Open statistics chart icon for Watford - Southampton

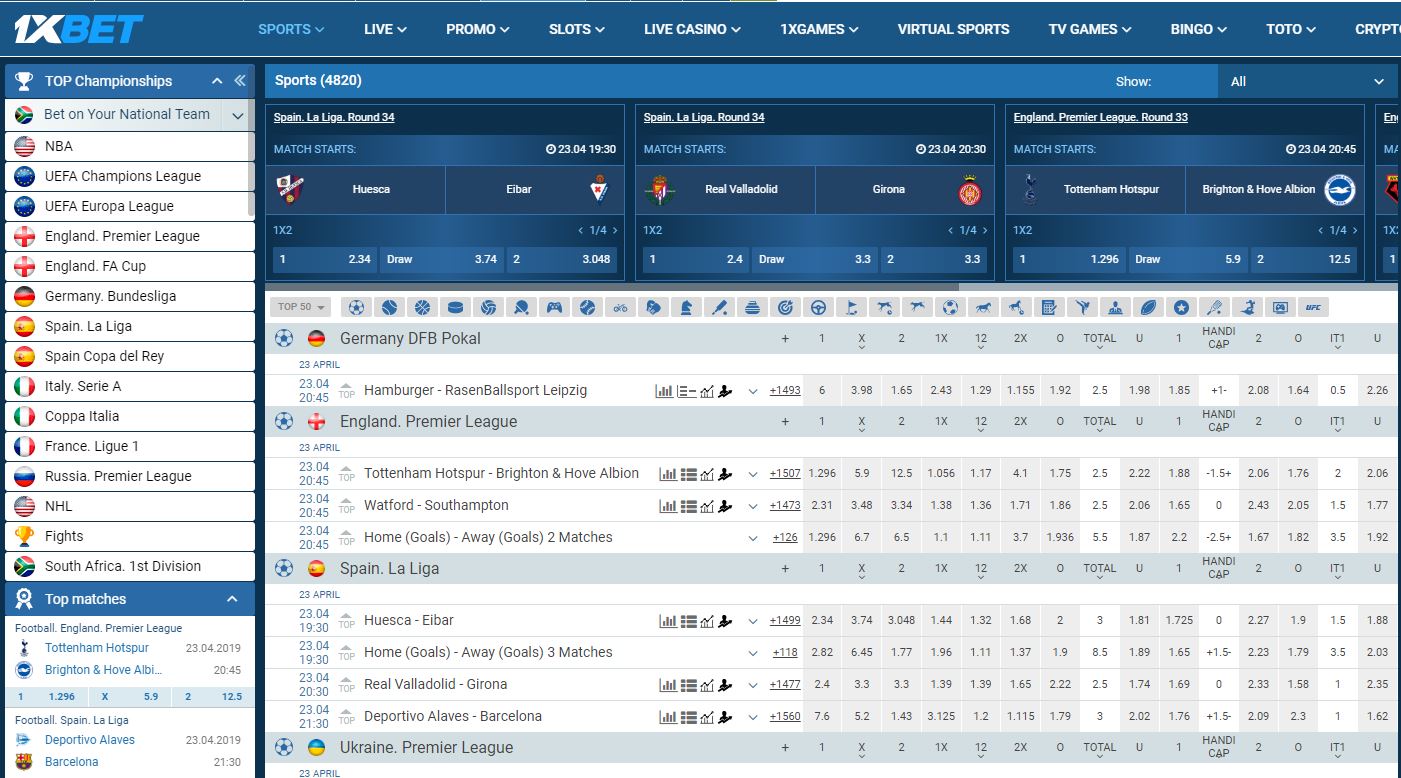click(667, 506)
